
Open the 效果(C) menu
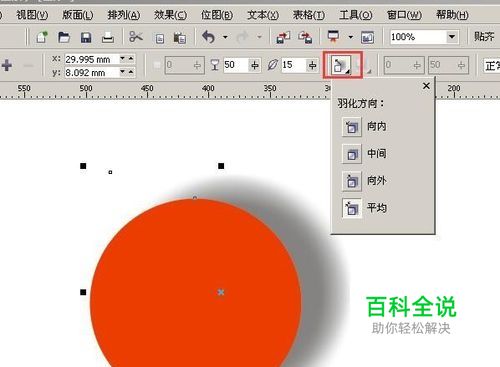(x=170, y=15)
